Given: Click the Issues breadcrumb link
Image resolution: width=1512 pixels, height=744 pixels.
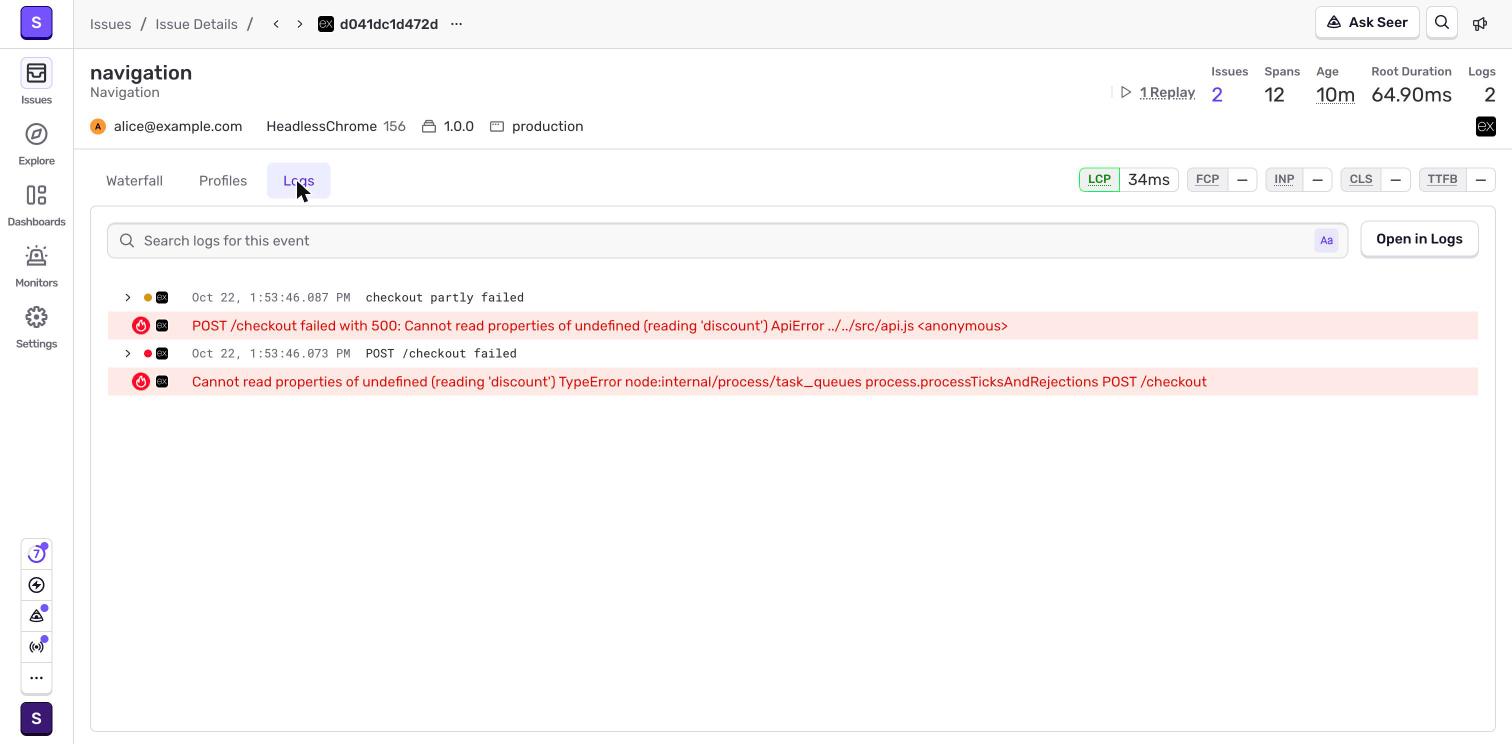Looking at the screenshot, I should (110, 24).
